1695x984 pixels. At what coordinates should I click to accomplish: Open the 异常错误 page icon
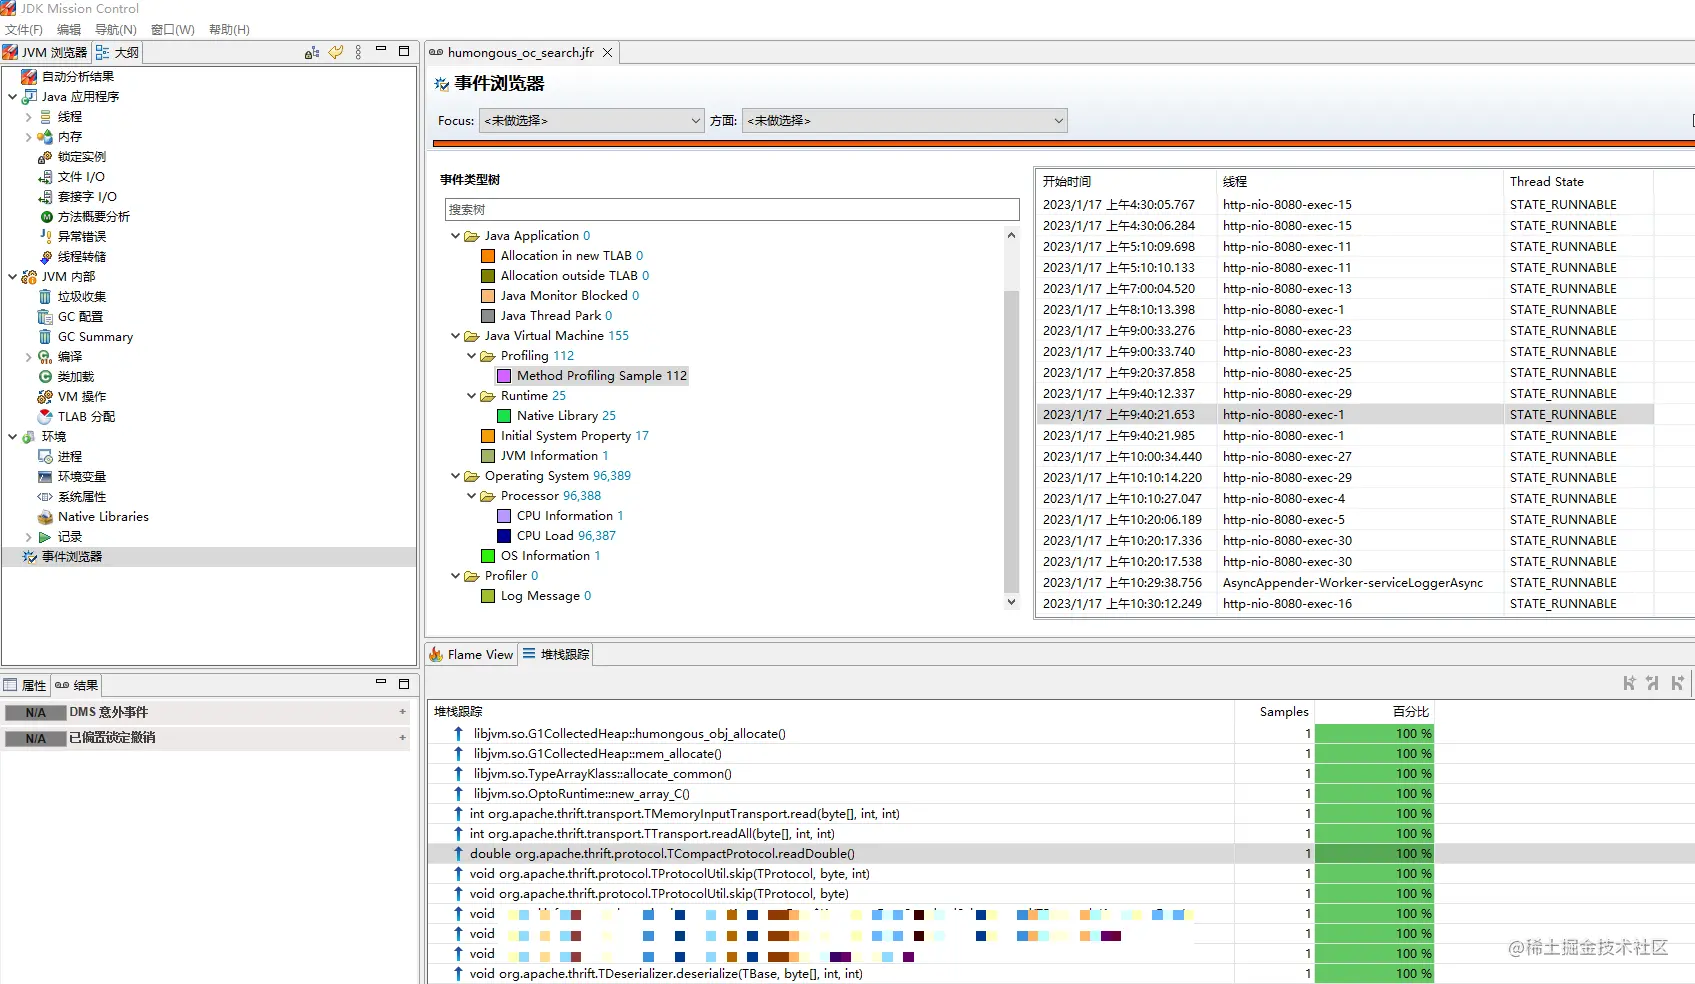(45, 237)
